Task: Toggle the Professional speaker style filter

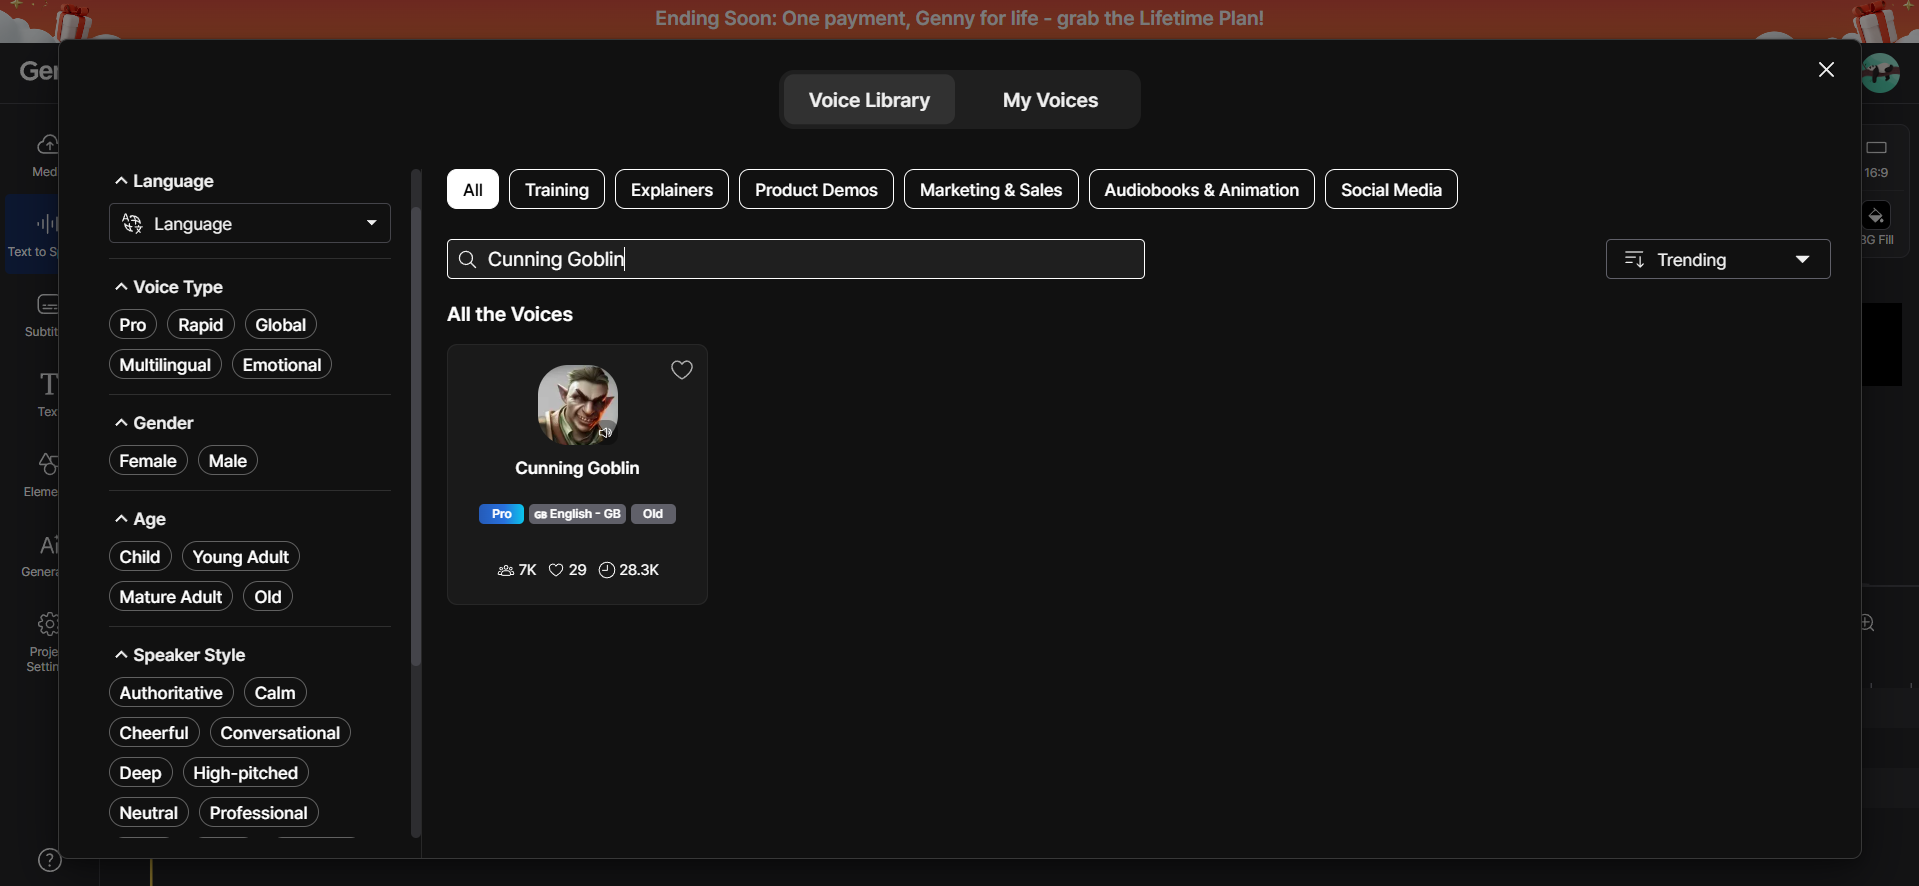Action: (x=259, y=813)
